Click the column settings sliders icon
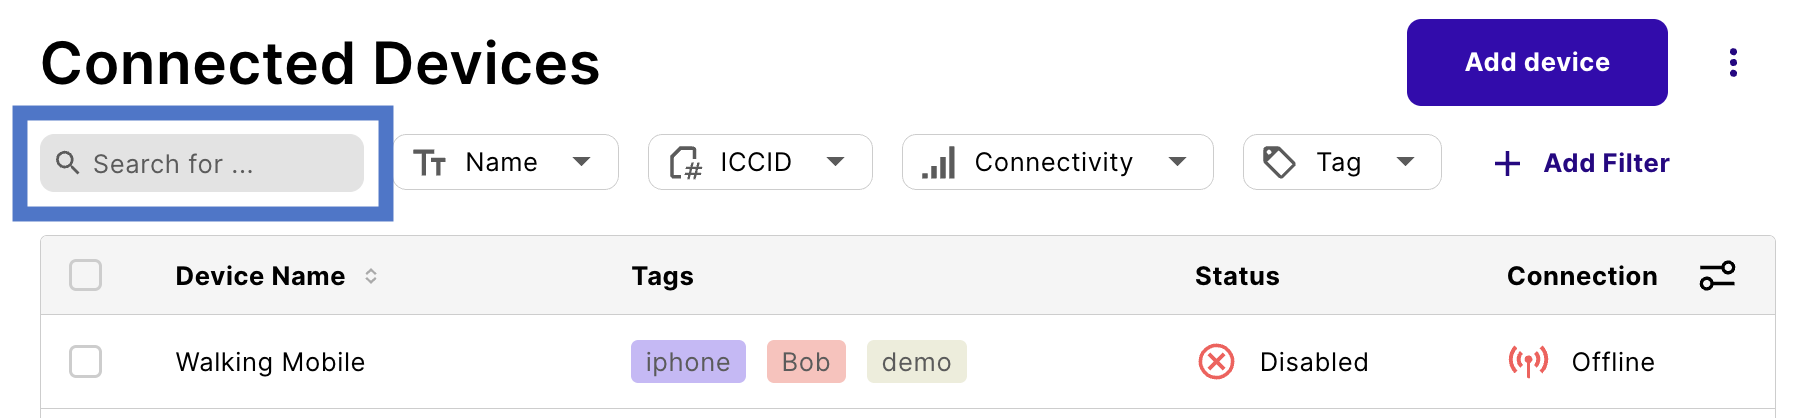 1717,275
